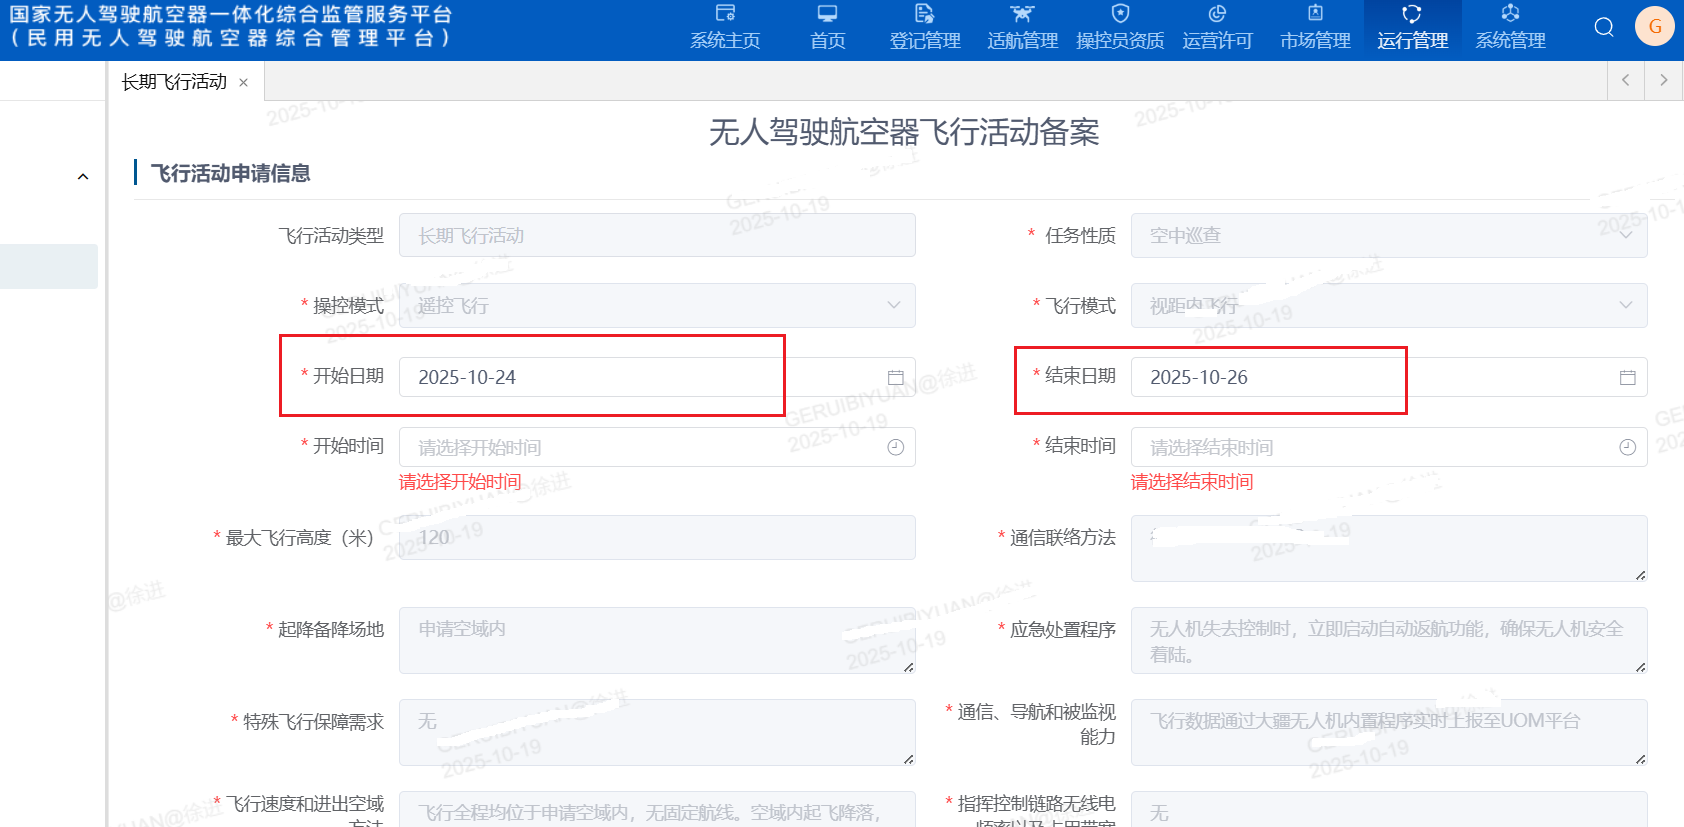Go to 系统主页 in top navigation
Image resolution: width=1684 pixels, height=827 pixels.
pyautogui.click(x=725, y=28)
